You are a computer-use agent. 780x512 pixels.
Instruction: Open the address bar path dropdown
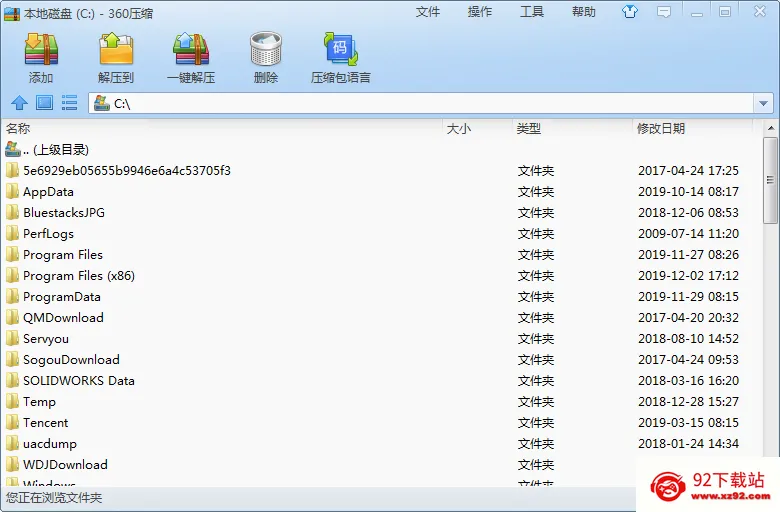764,103
